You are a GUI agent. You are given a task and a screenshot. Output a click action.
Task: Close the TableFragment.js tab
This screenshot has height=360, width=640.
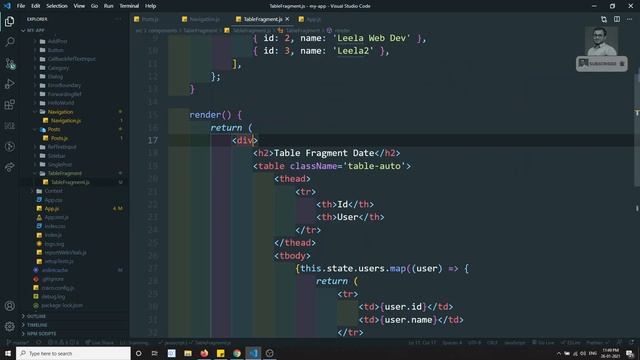tap(287, 19)
